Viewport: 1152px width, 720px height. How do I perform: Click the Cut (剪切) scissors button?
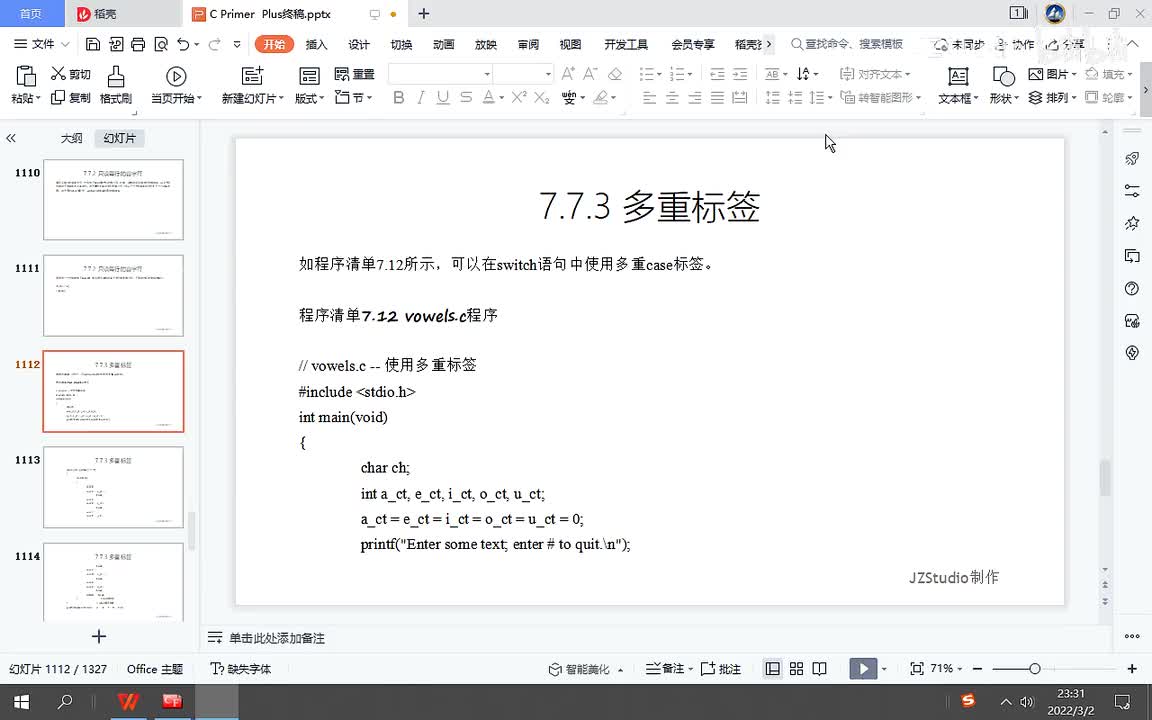pos(71,73)
